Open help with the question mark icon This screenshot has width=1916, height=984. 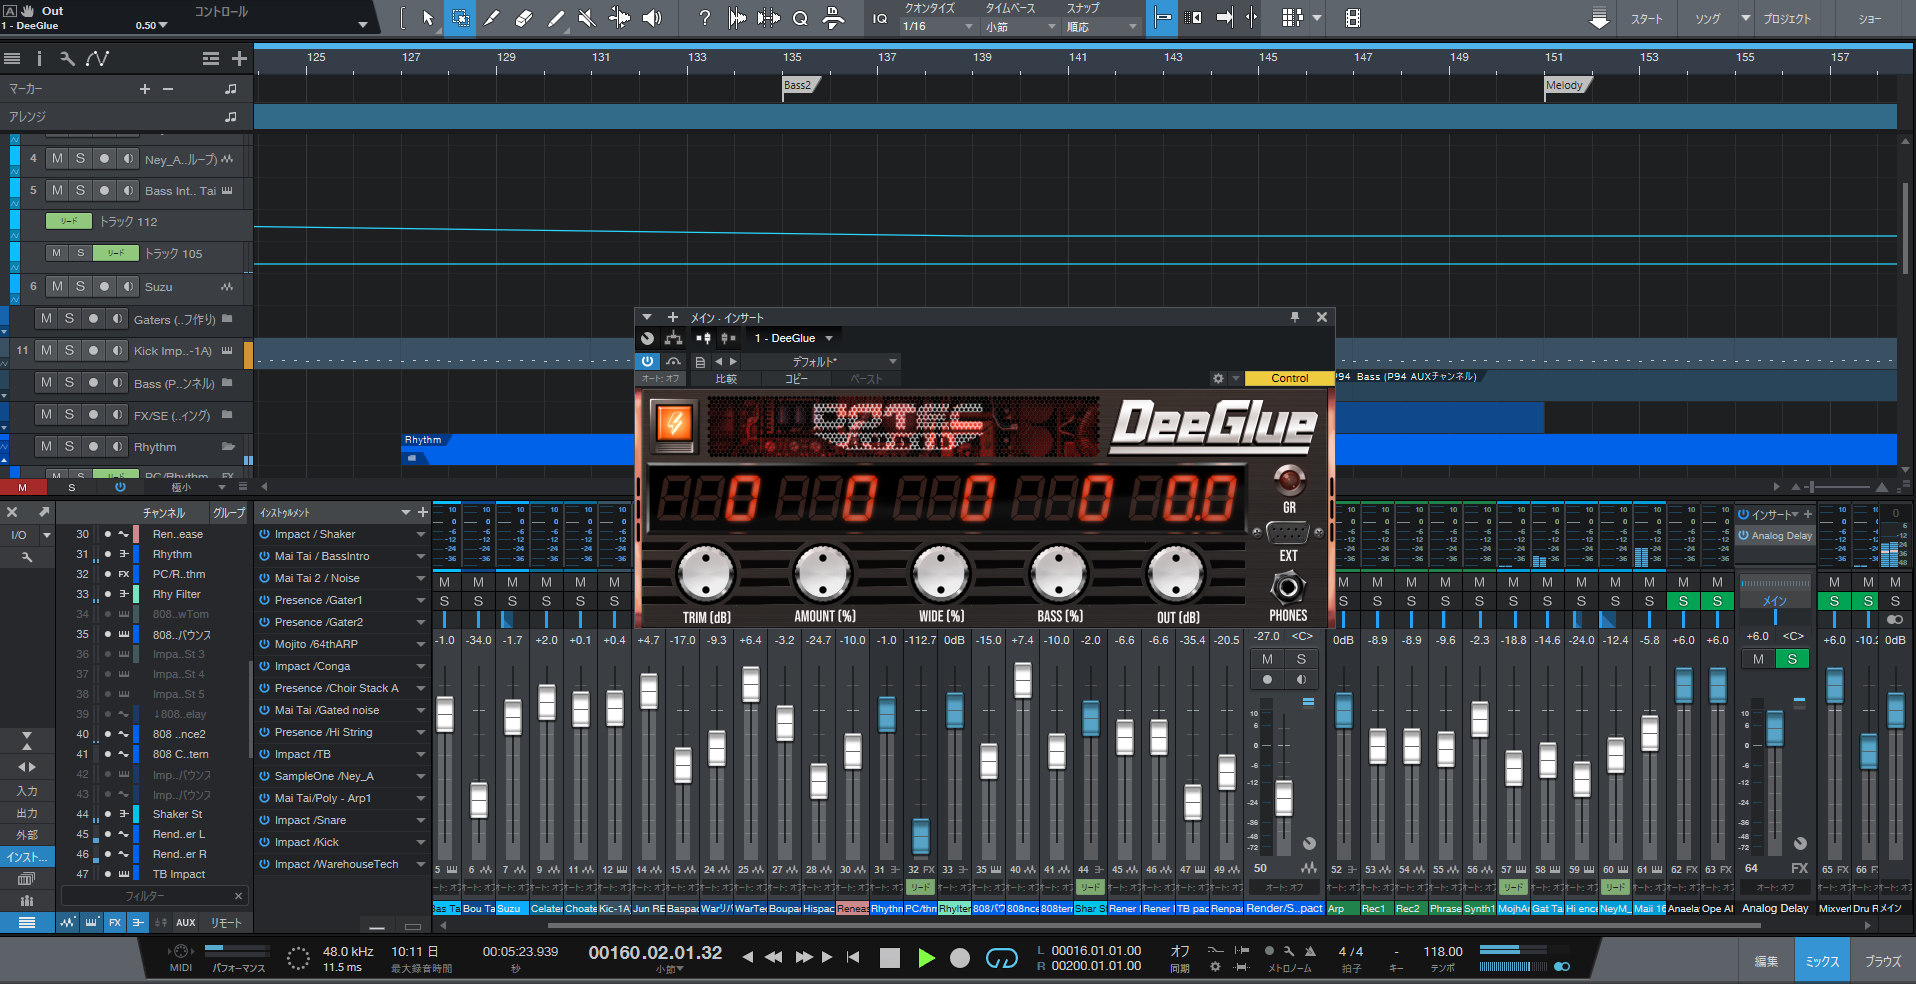tap(705, 18)
